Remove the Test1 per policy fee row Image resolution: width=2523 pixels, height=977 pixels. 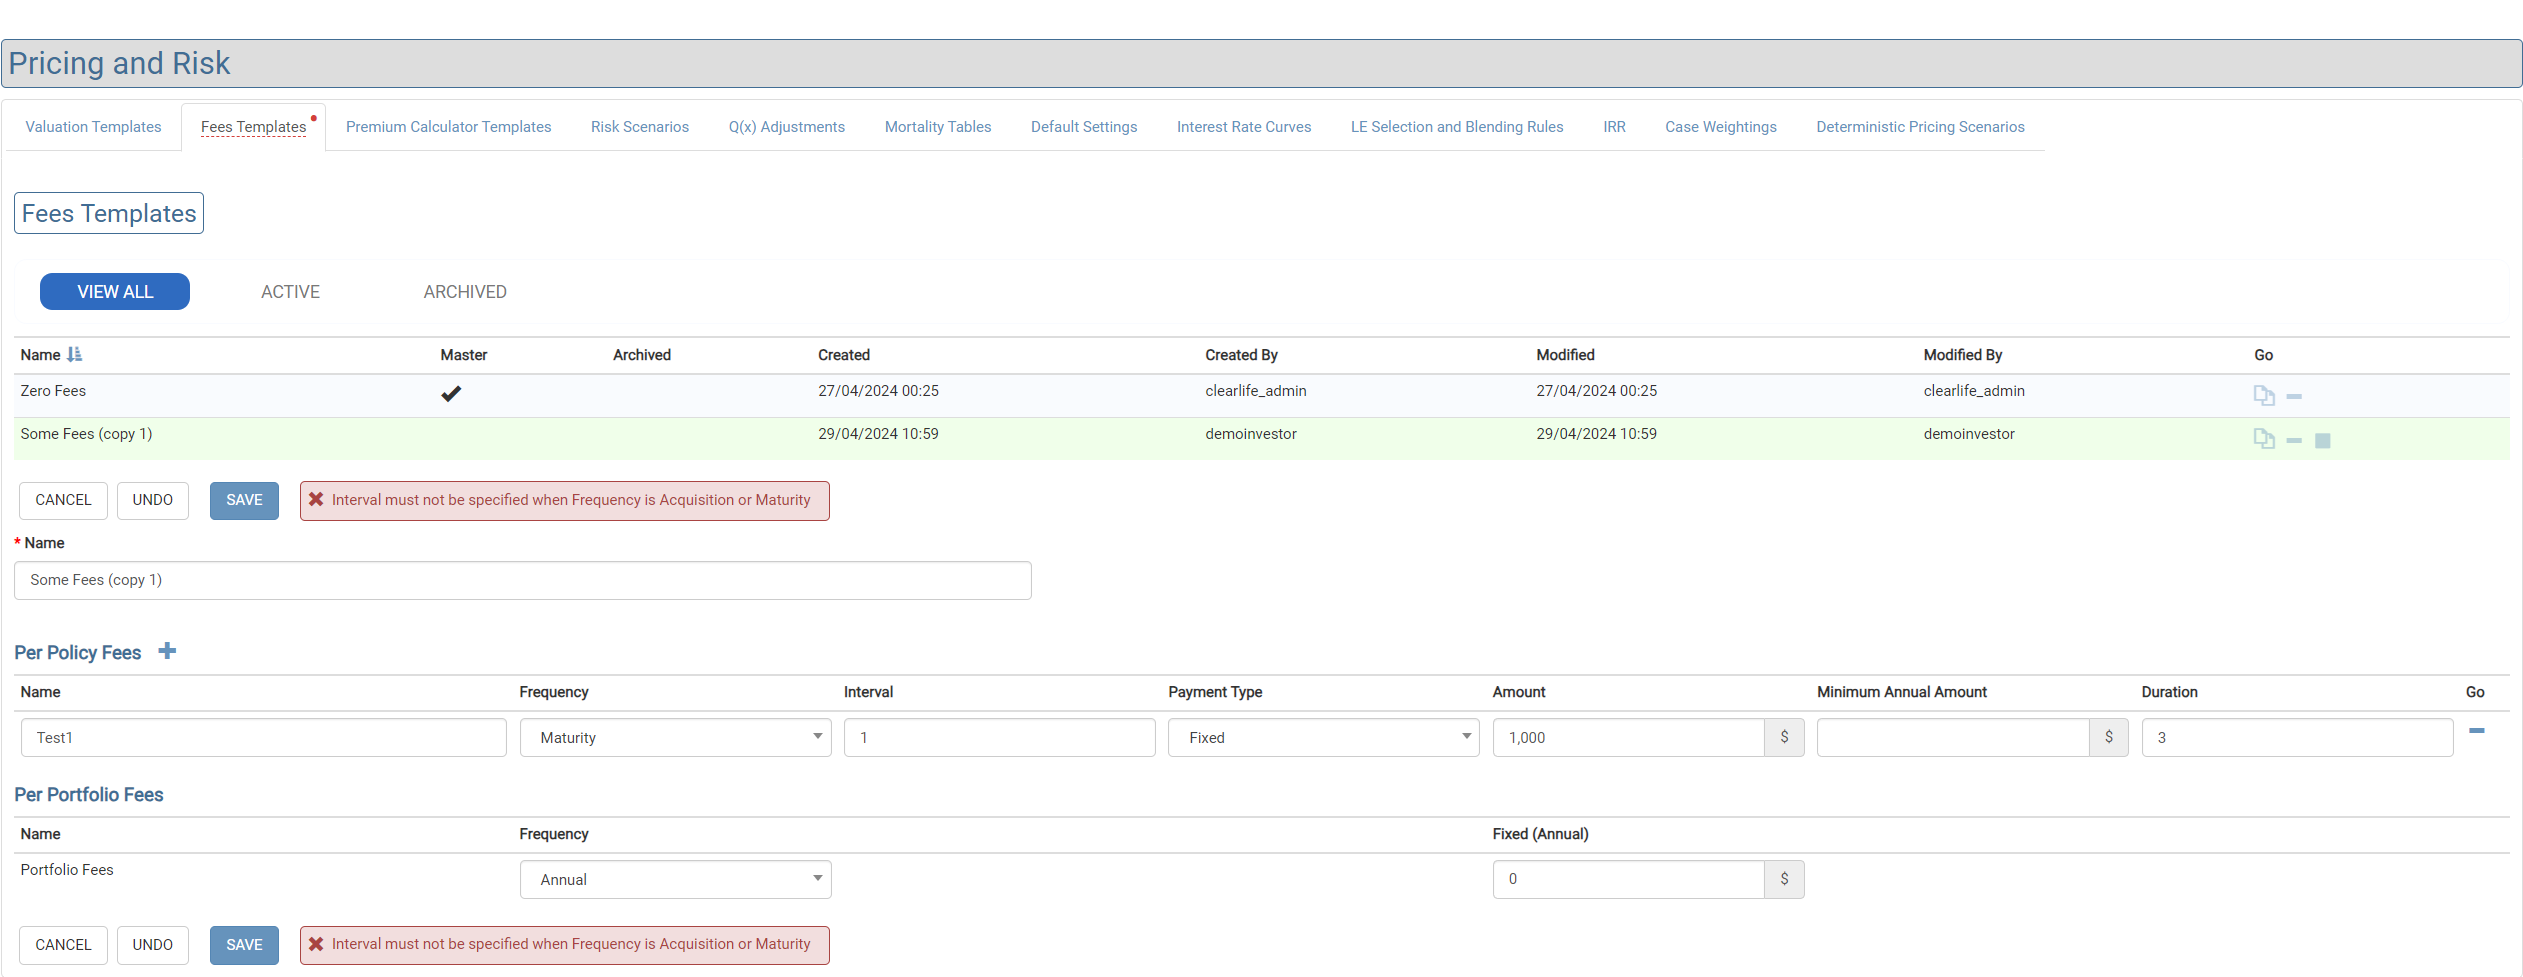2476,731
